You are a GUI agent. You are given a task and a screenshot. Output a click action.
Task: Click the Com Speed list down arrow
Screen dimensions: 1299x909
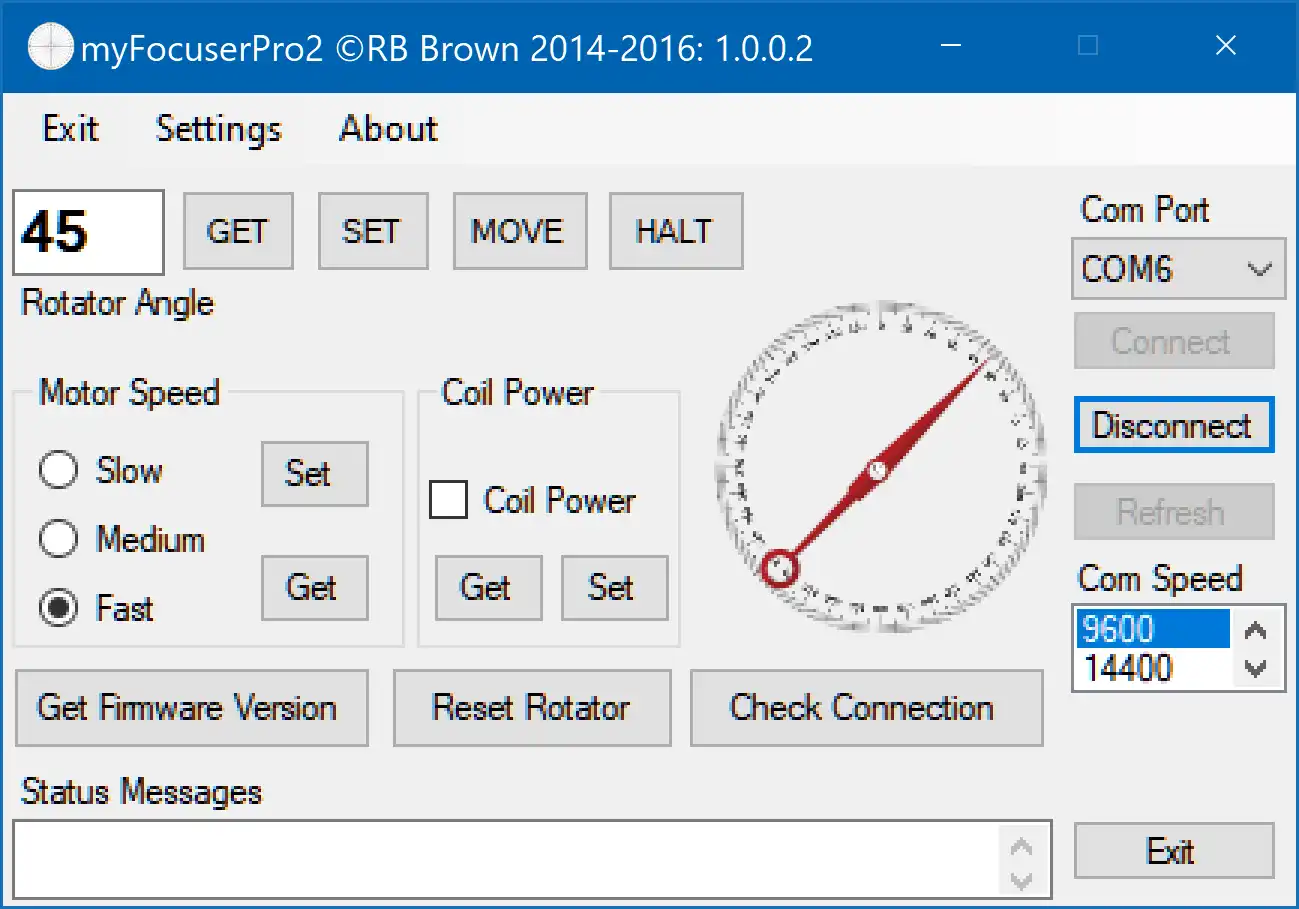(x=1257, y=668)
